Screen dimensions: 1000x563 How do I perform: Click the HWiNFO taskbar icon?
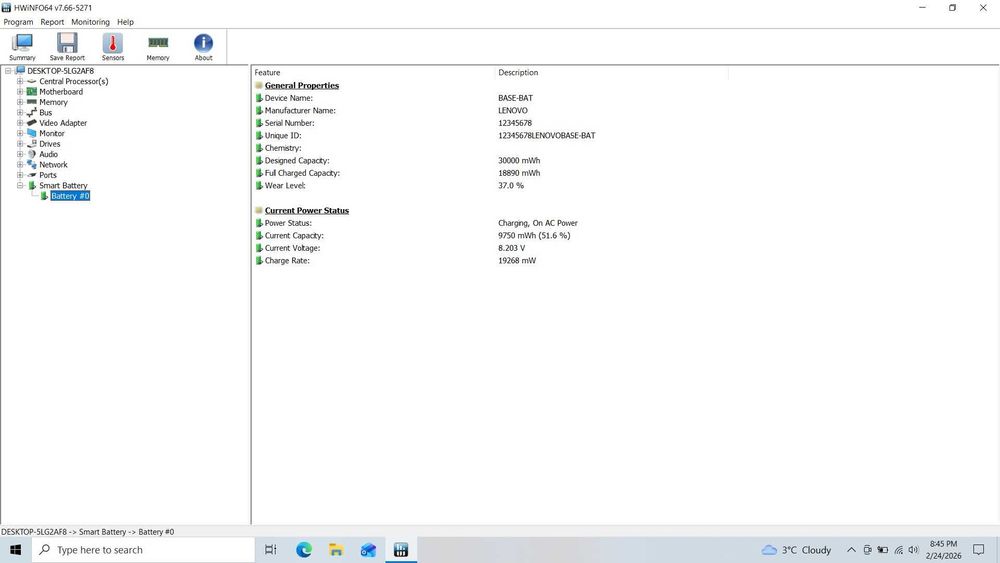(401, 550)
